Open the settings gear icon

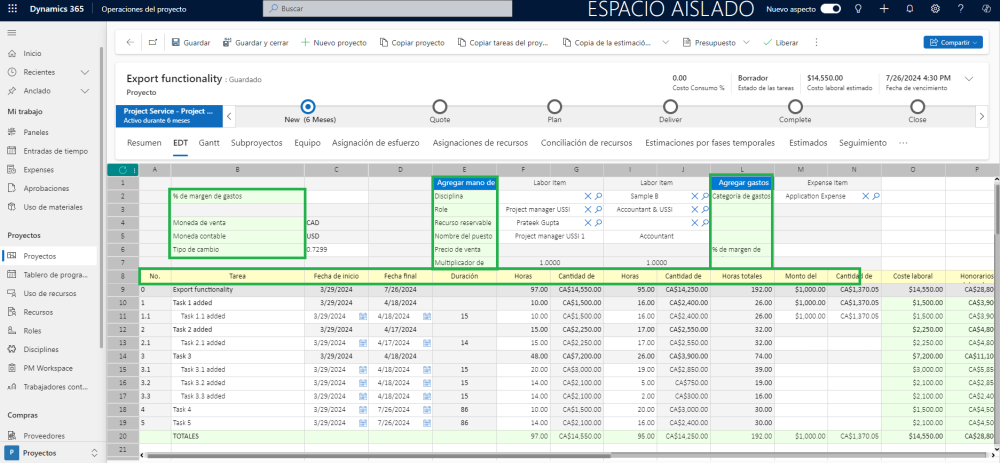tap(934, 8)
